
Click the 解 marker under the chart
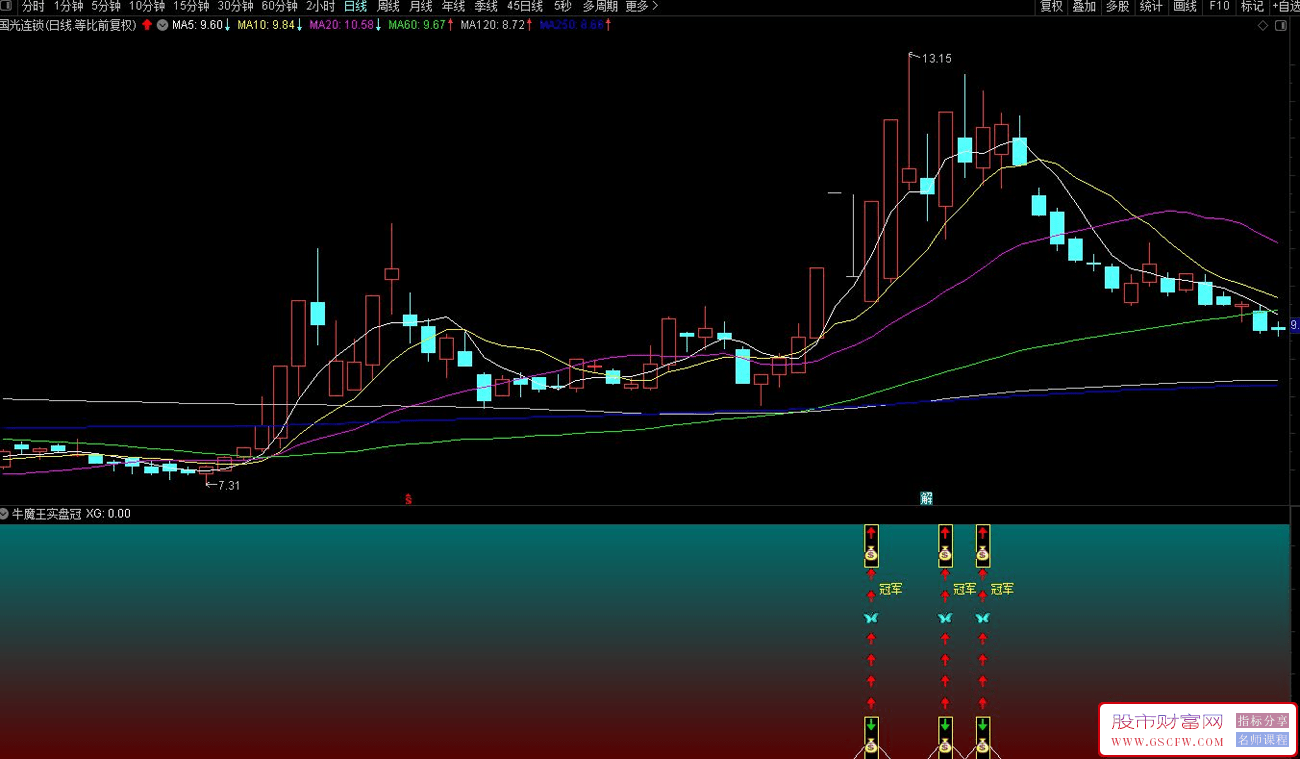926,498
